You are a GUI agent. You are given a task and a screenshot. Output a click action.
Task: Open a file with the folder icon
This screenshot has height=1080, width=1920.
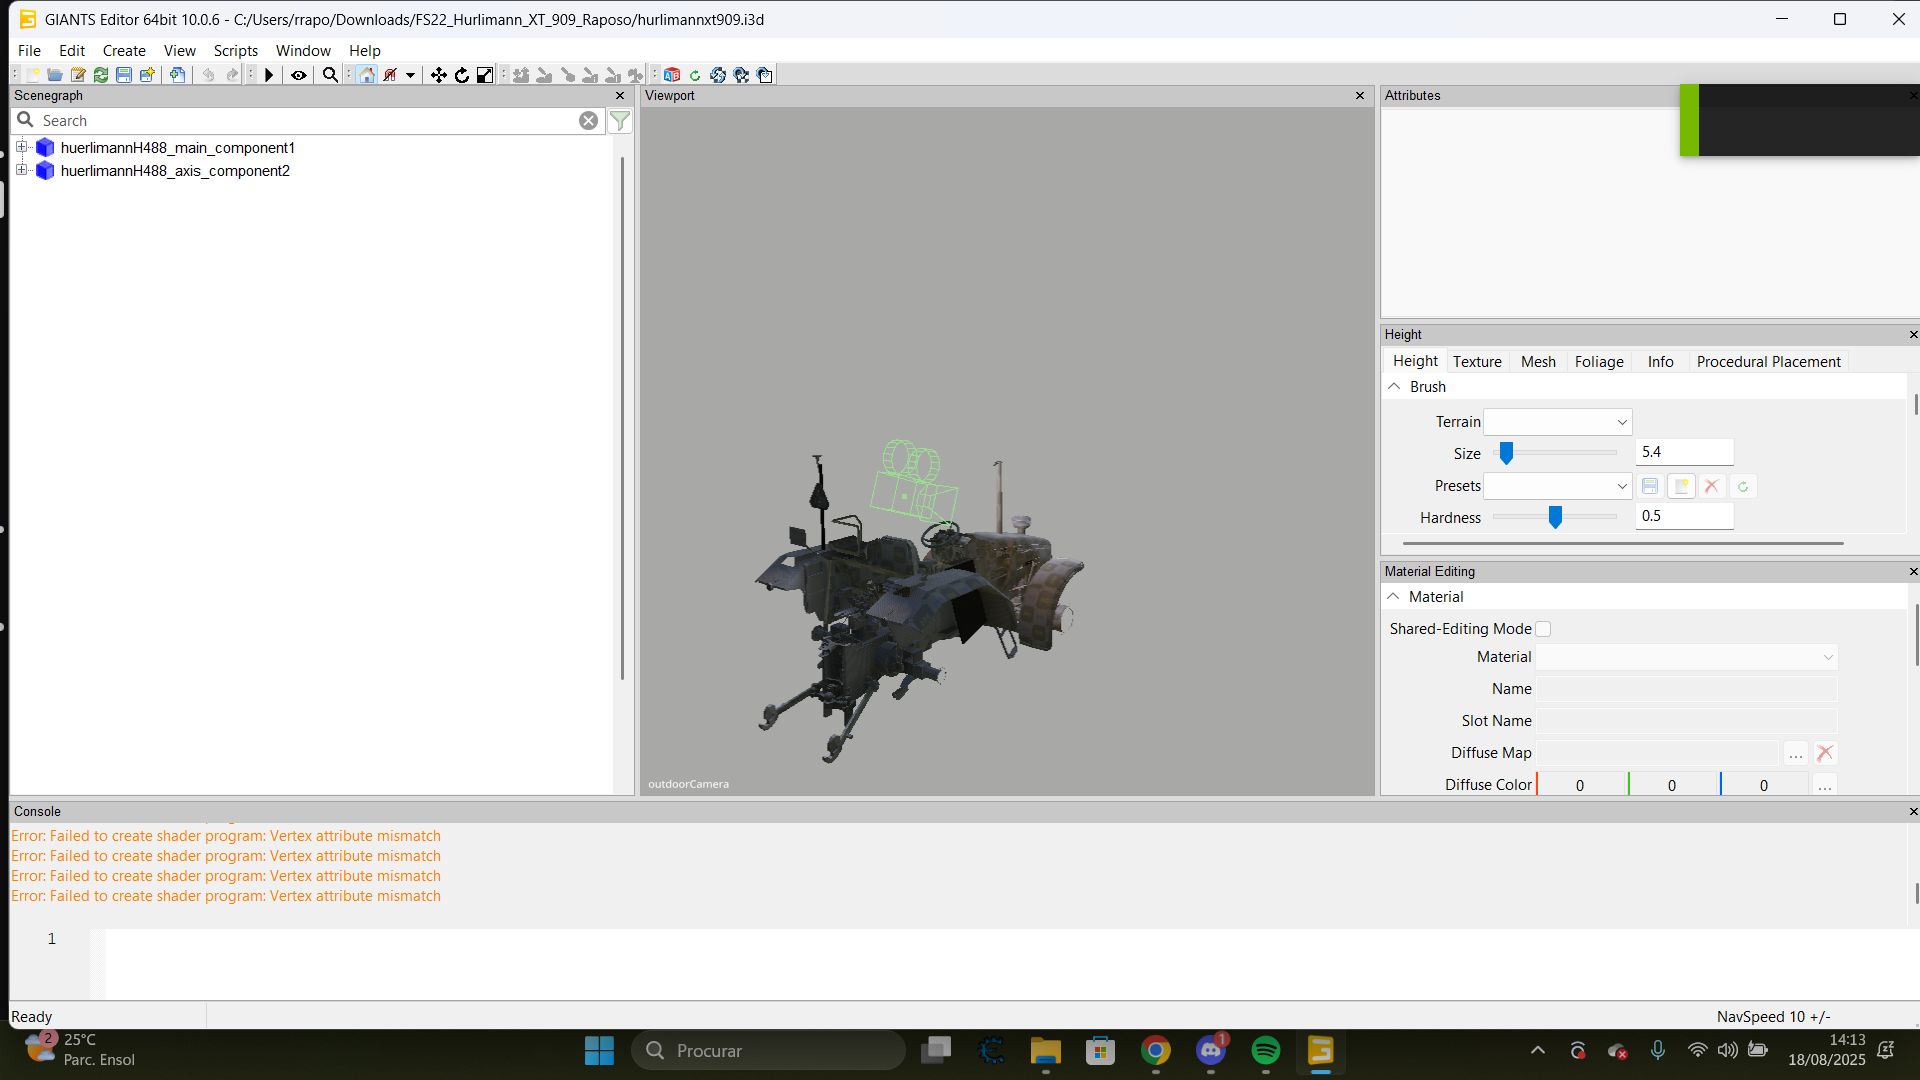pyautogui.click(x=55, y=75)
